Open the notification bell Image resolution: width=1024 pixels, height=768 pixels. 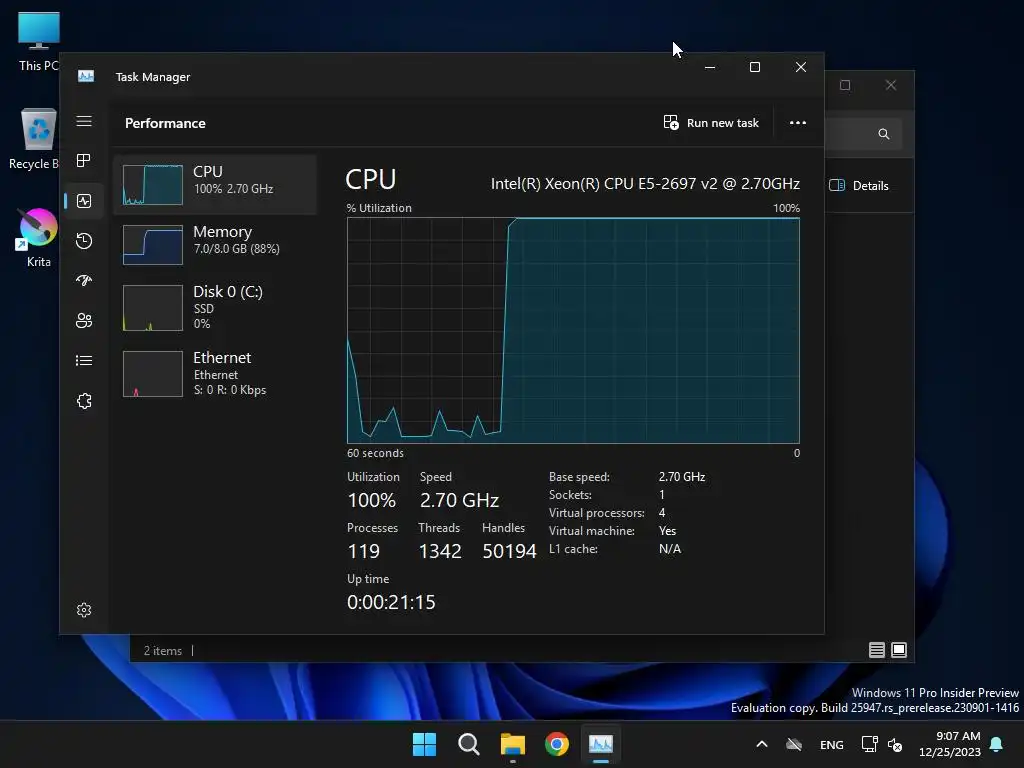[x=997, y=744]
